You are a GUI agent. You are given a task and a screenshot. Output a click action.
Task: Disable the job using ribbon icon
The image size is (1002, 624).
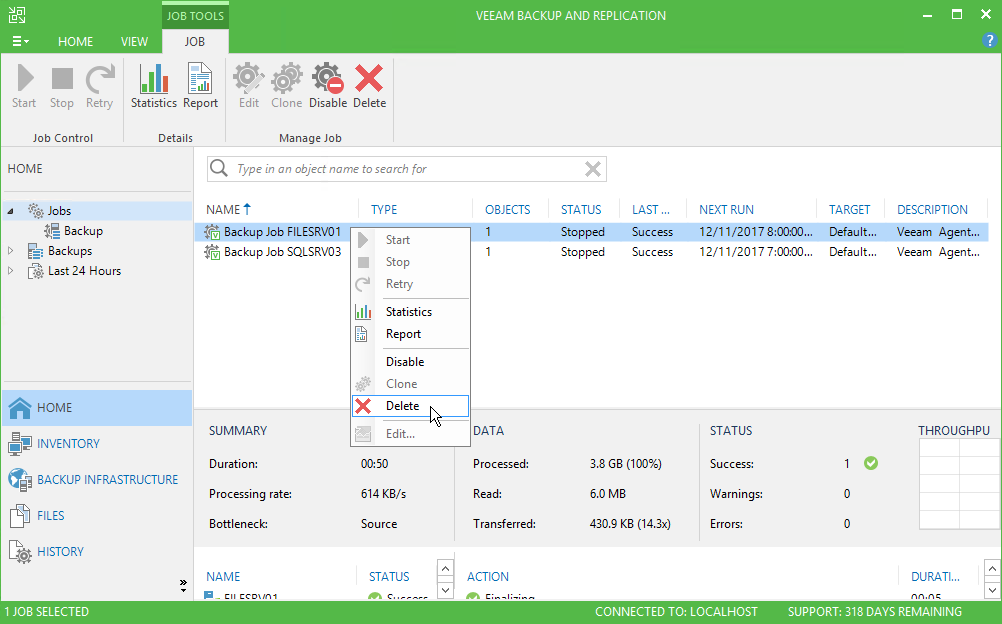328,86
